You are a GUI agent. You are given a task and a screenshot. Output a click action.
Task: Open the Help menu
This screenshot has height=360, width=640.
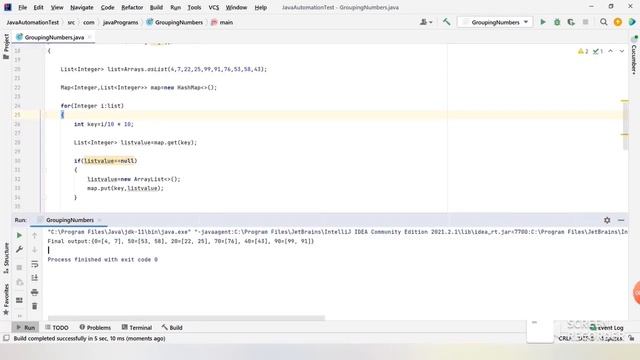click(x=260, y=7)
